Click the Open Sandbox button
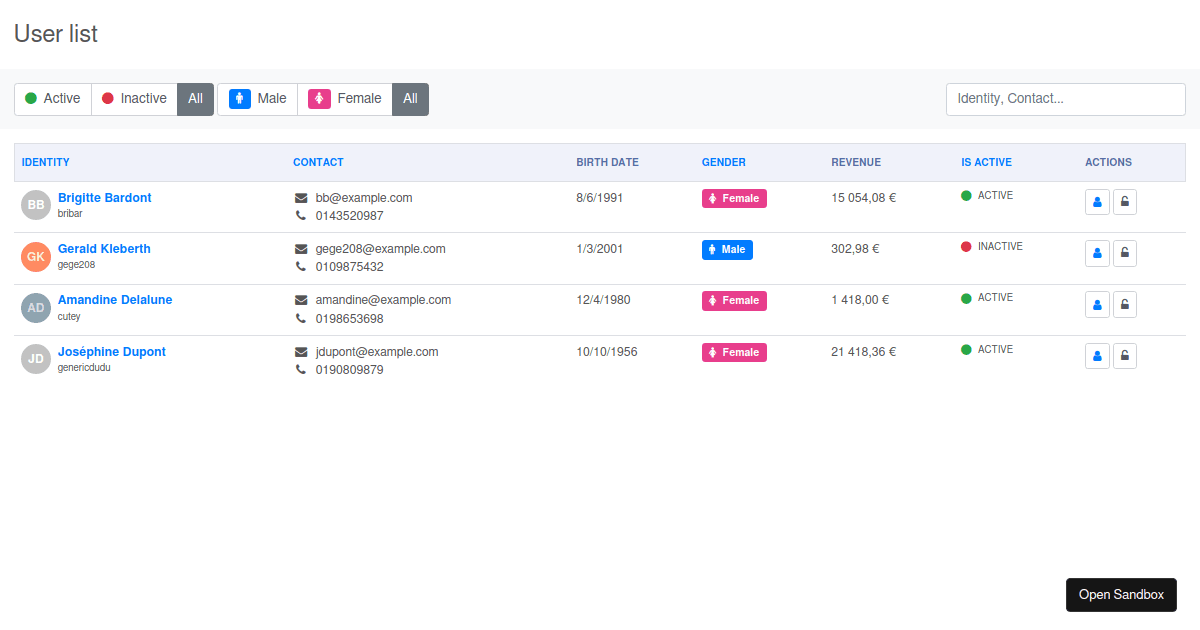Image resolution: width=1200 pixels, height=630 pixels. pos(1121,594)
